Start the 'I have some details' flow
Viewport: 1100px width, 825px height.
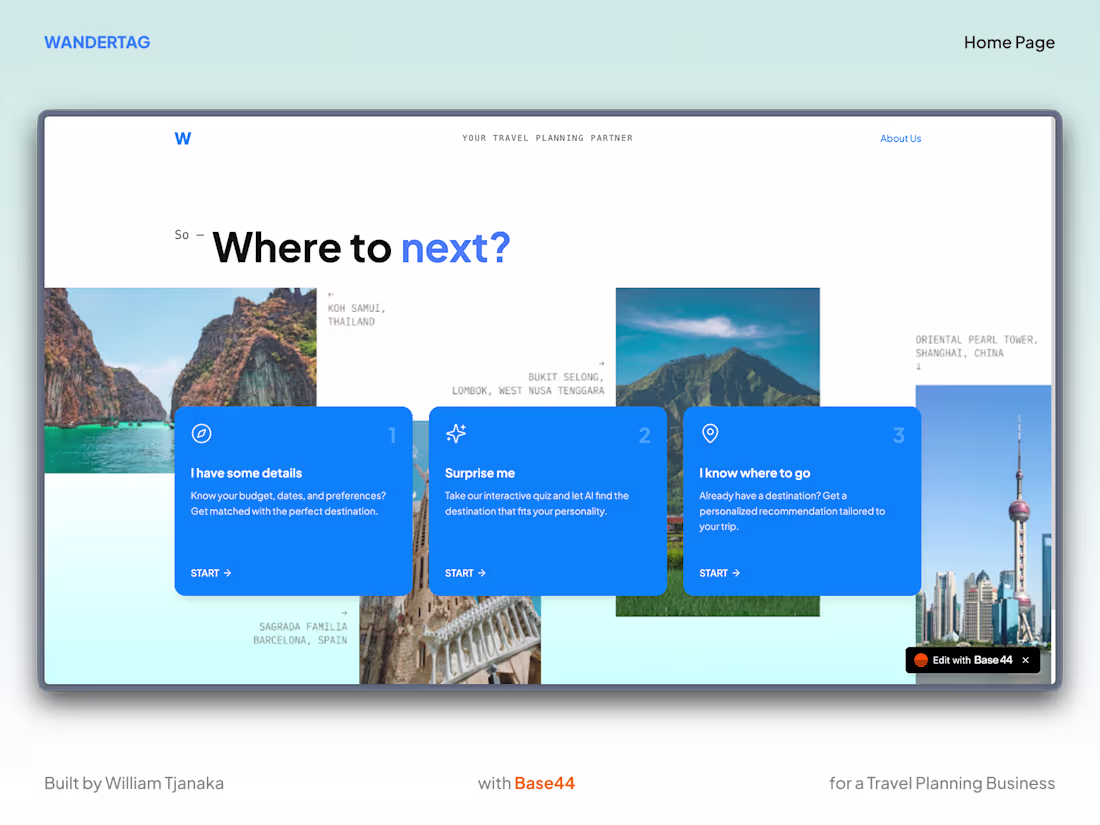(x=210, y=573)
